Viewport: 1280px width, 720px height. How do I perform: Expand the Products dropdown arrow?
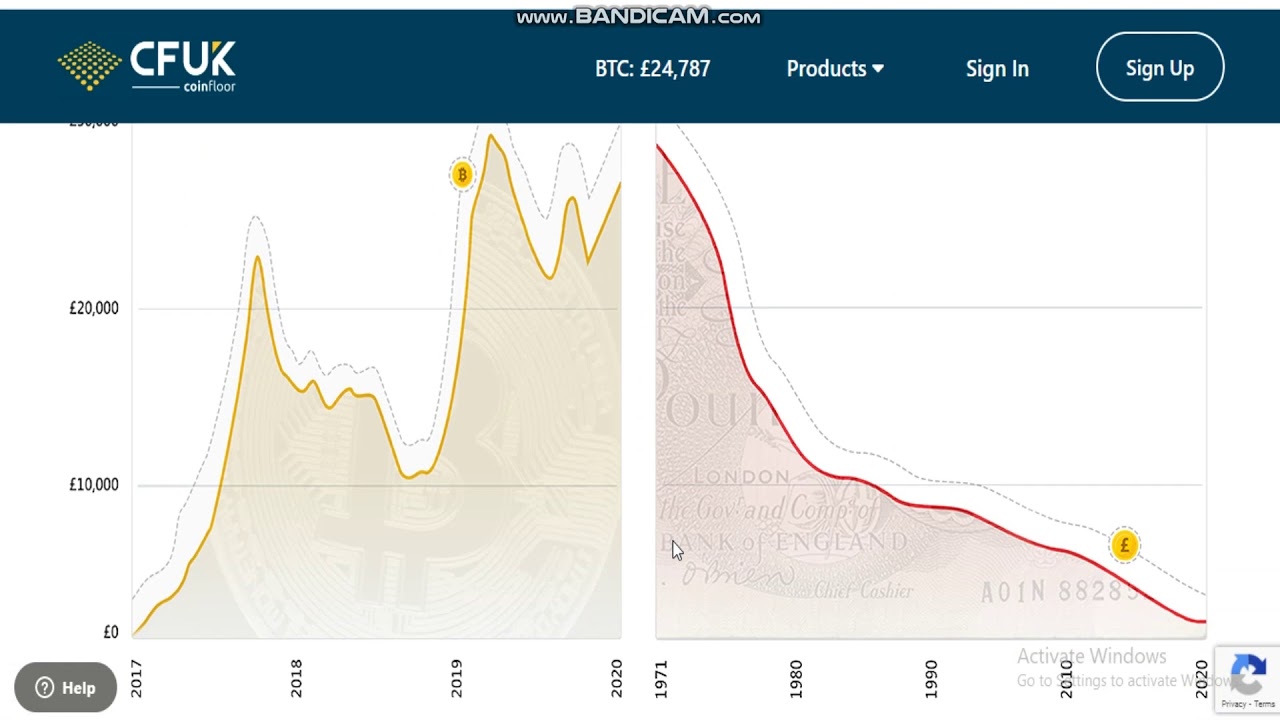(878, 69)
